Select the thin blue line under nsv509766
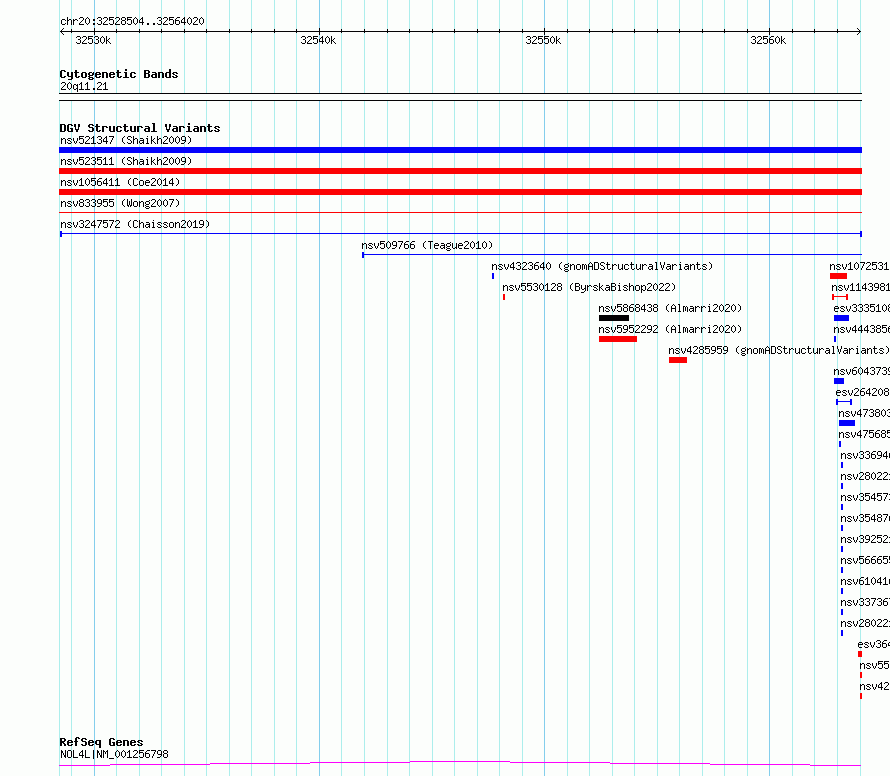This screenshot has width=890, height=776. click(612, 255)
